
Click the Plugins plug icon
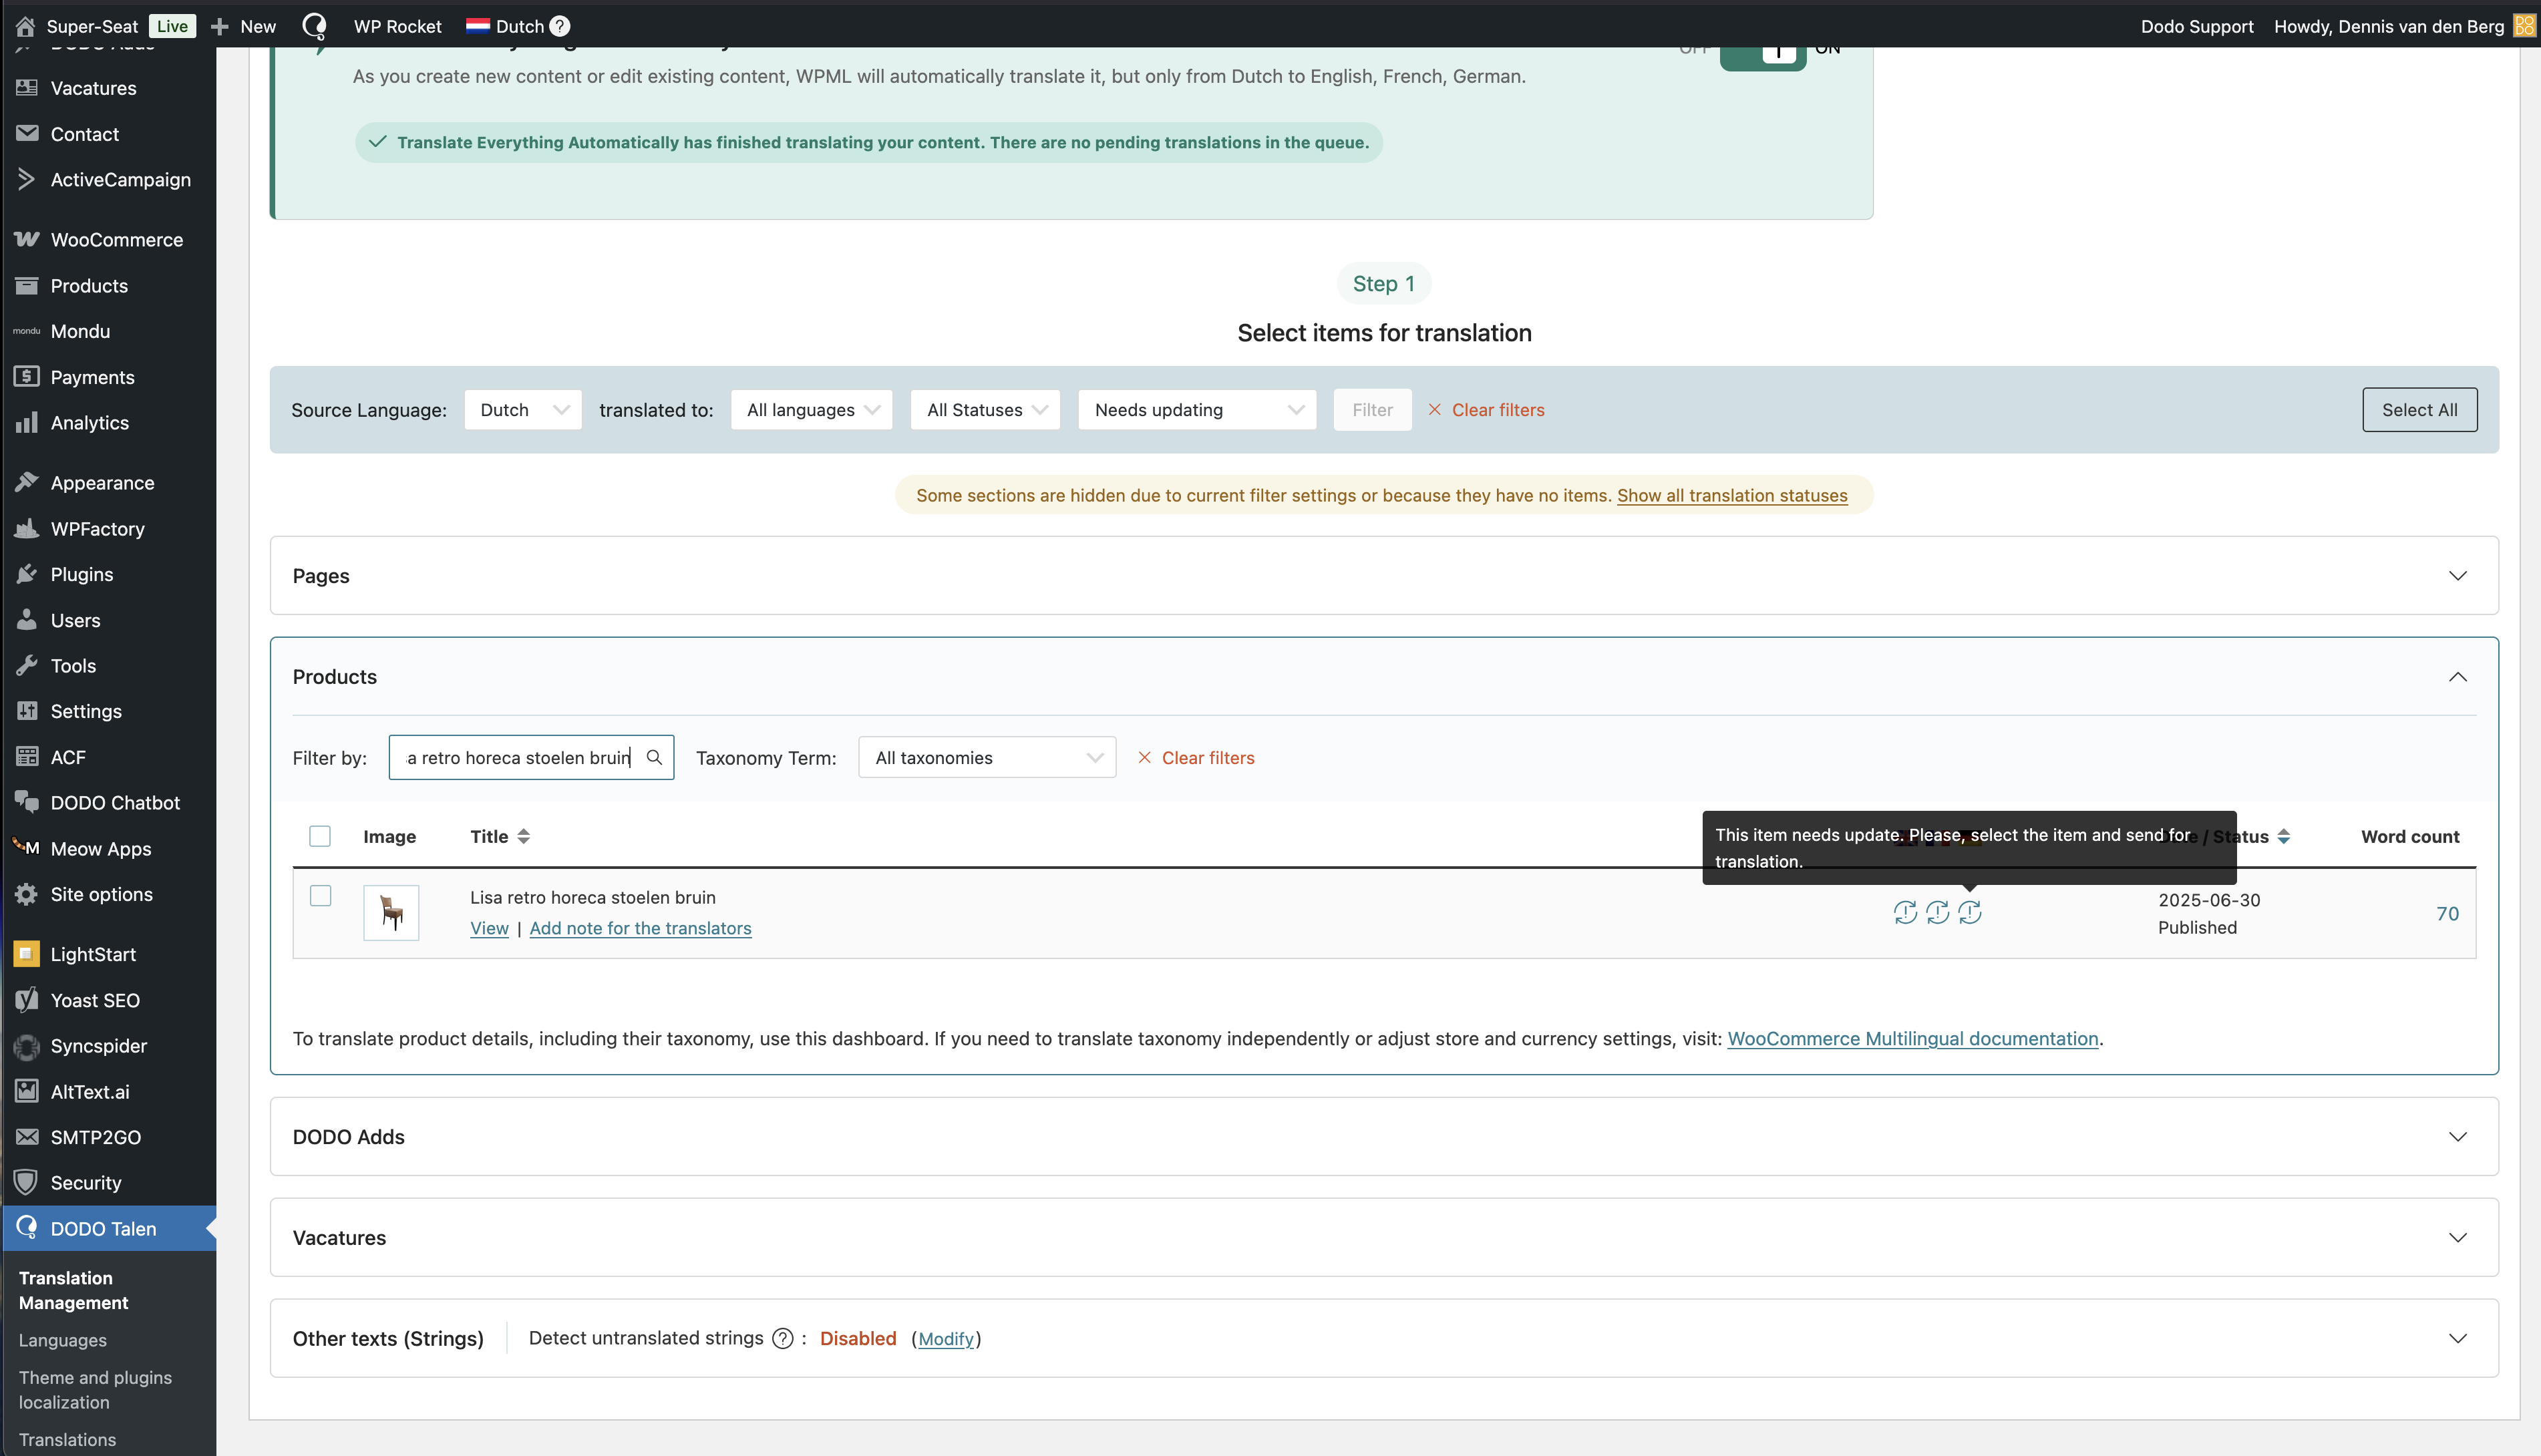pyautogui.click(x=27, y=574)
